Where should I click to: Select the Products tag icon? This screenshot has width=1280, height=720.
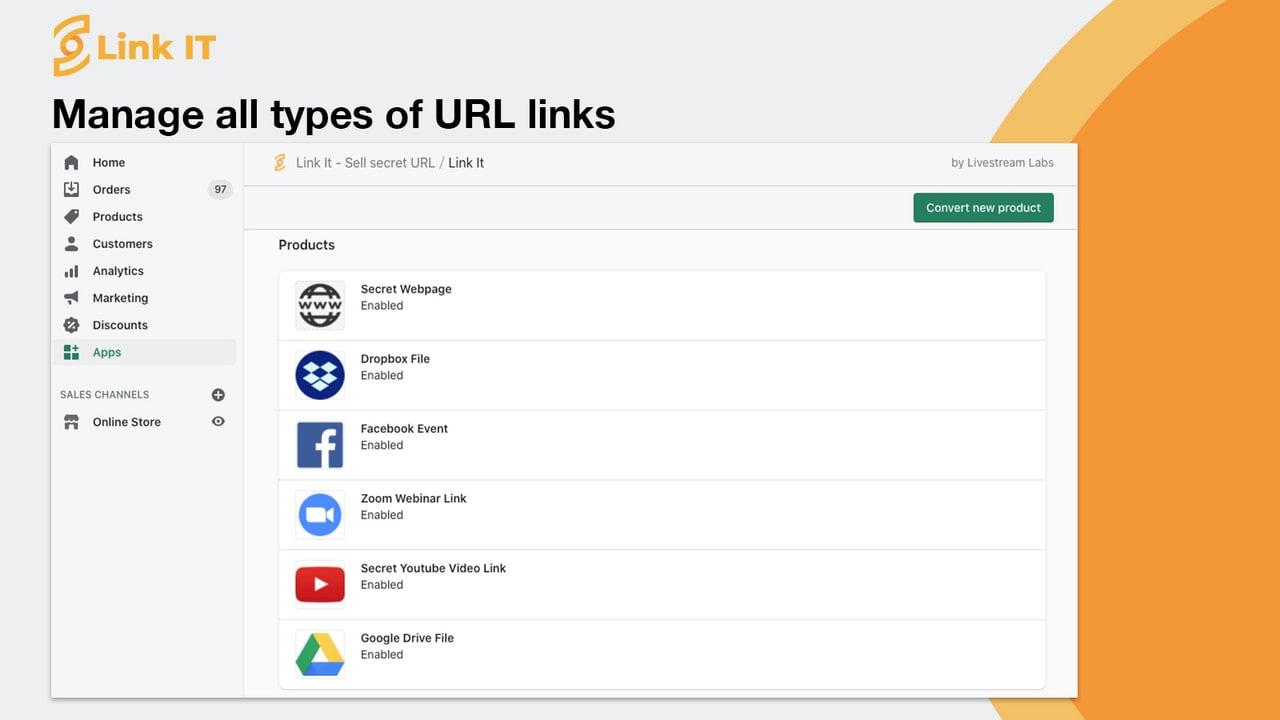tap(71, 216)
